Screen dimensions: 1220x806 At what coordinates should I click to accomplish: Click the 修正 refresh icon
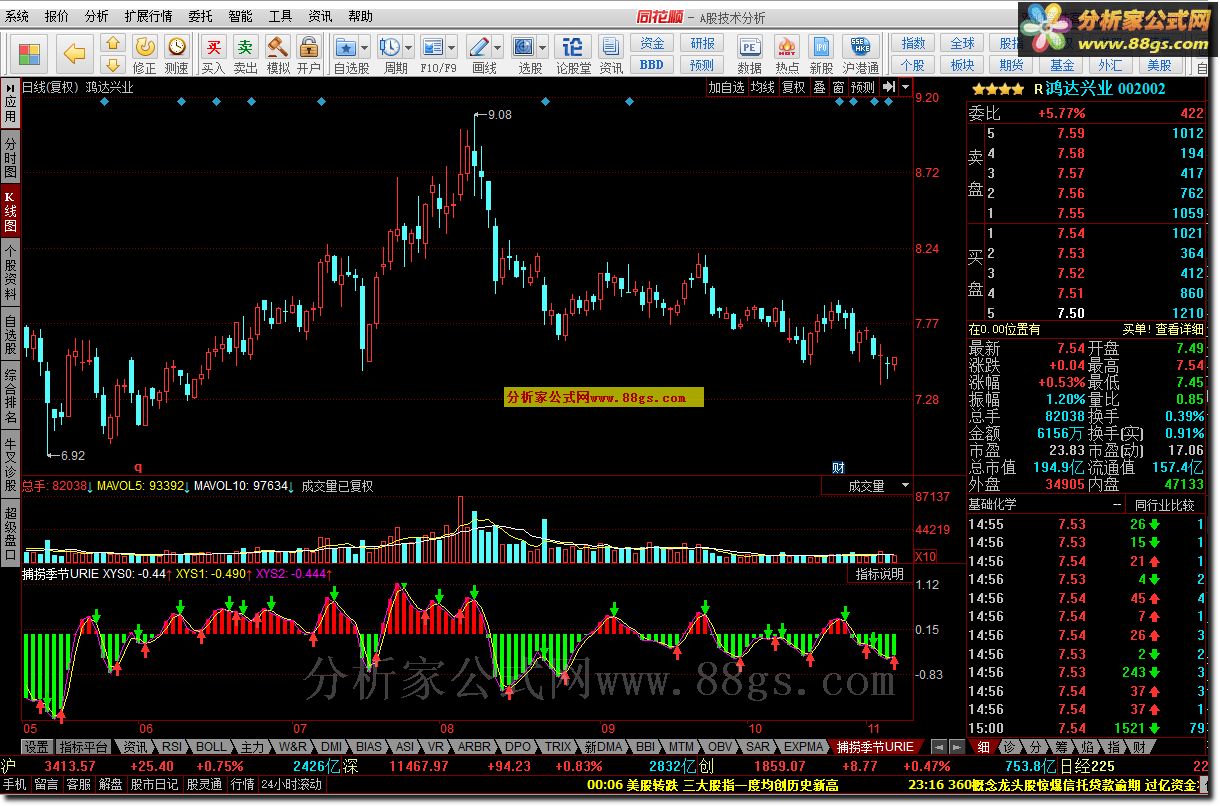point(145,47)
